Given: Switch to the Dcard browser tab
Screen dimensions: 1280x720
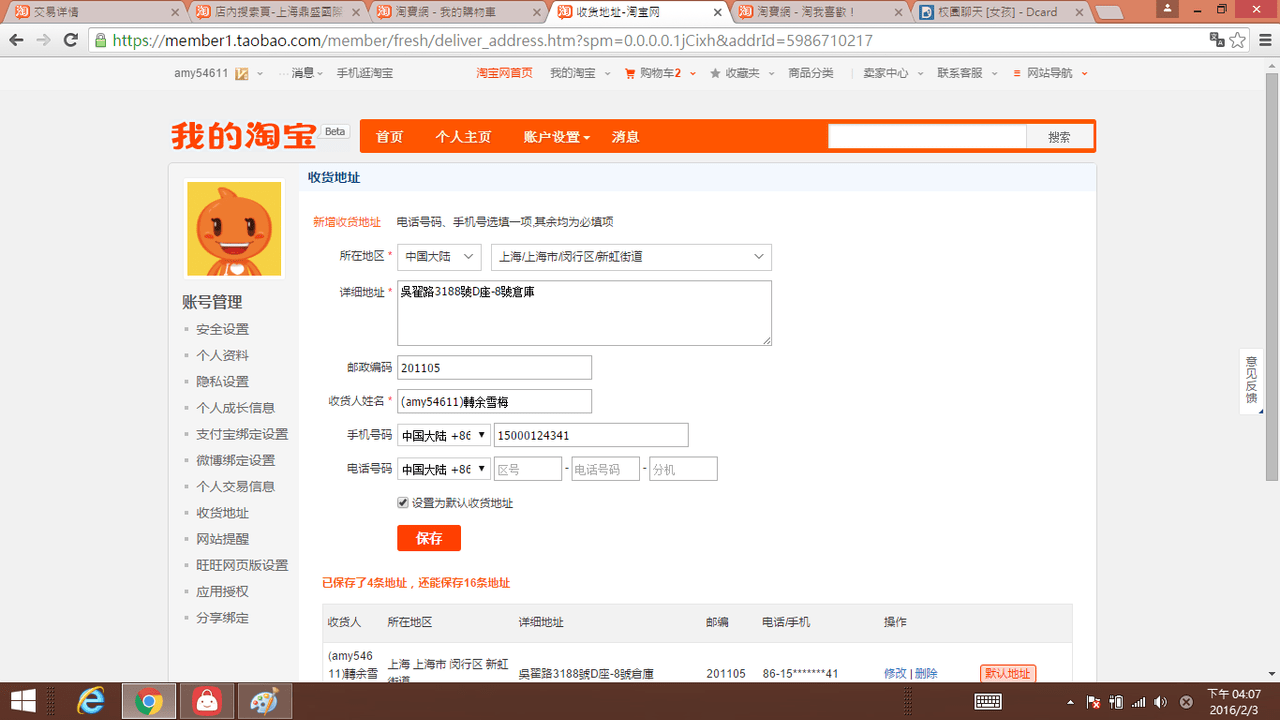Looking at the screenshot, I should [1003, 12].
